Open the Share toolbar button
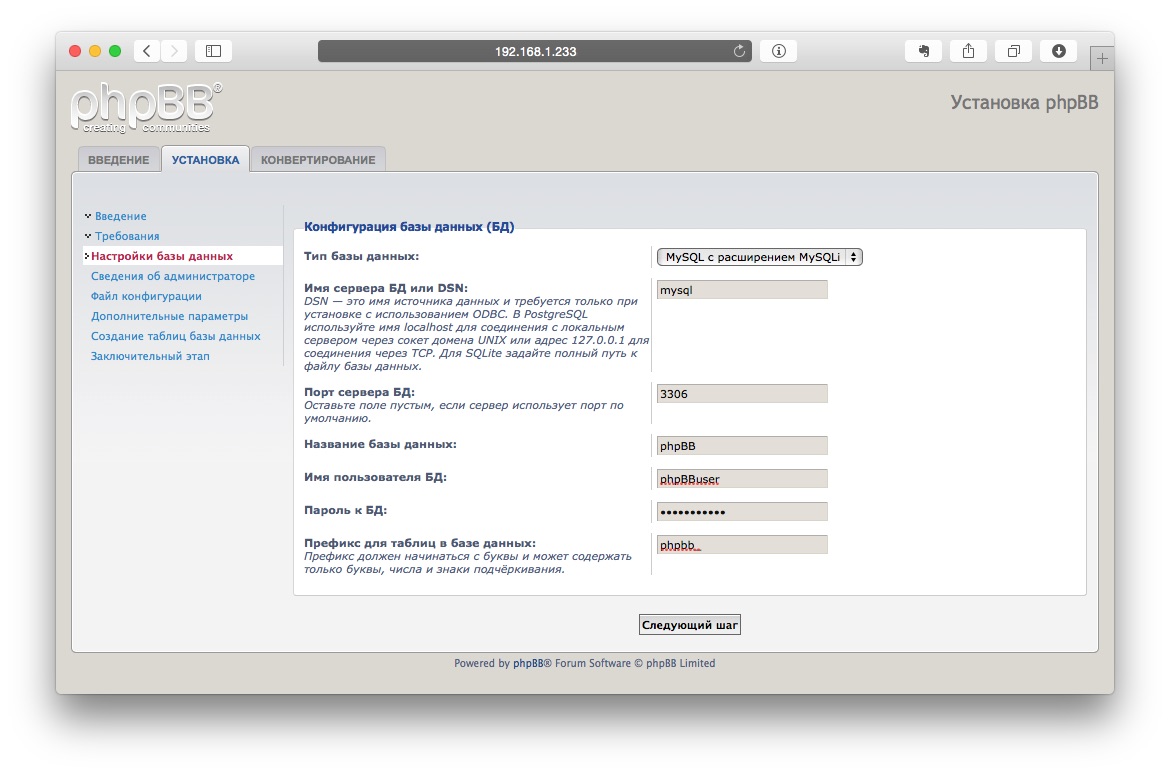 click(969, 51)
